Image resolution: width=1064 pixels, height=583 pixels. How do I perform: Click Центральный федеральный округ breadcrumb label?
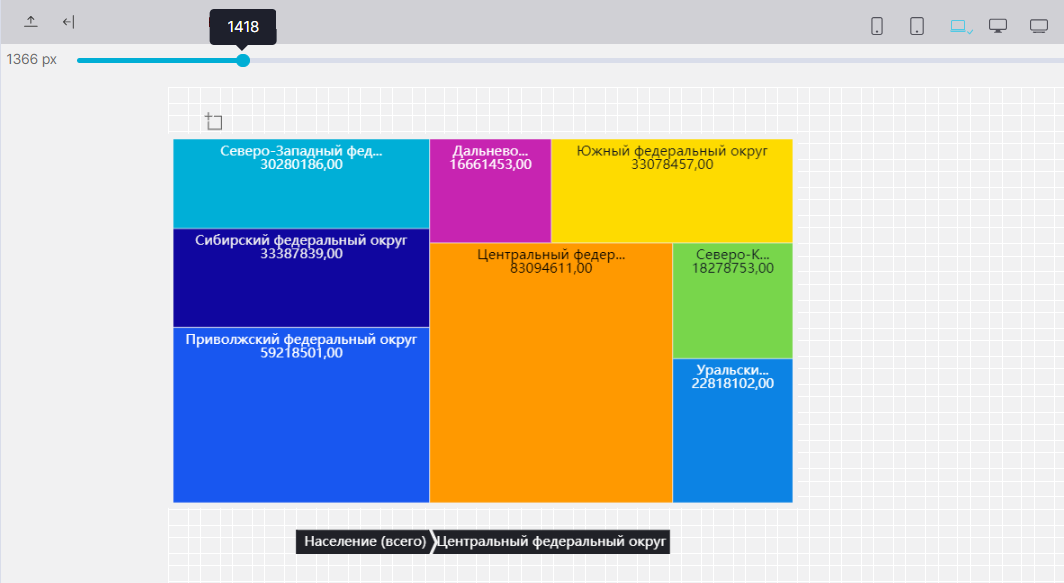pyautogui.click(x=552, y=542)
